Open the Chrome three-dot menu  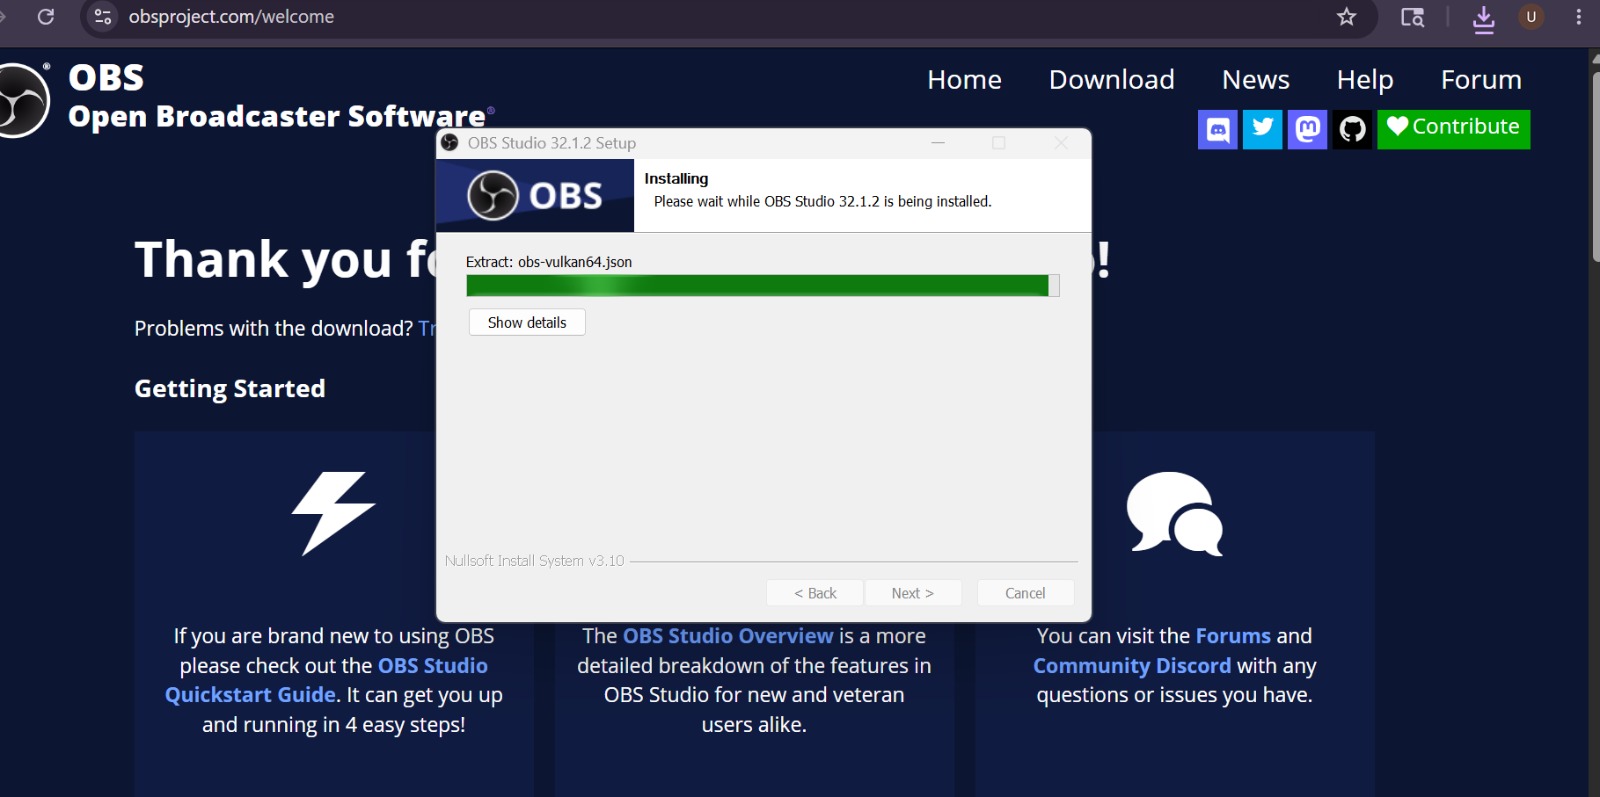[x=1579, y=17]
